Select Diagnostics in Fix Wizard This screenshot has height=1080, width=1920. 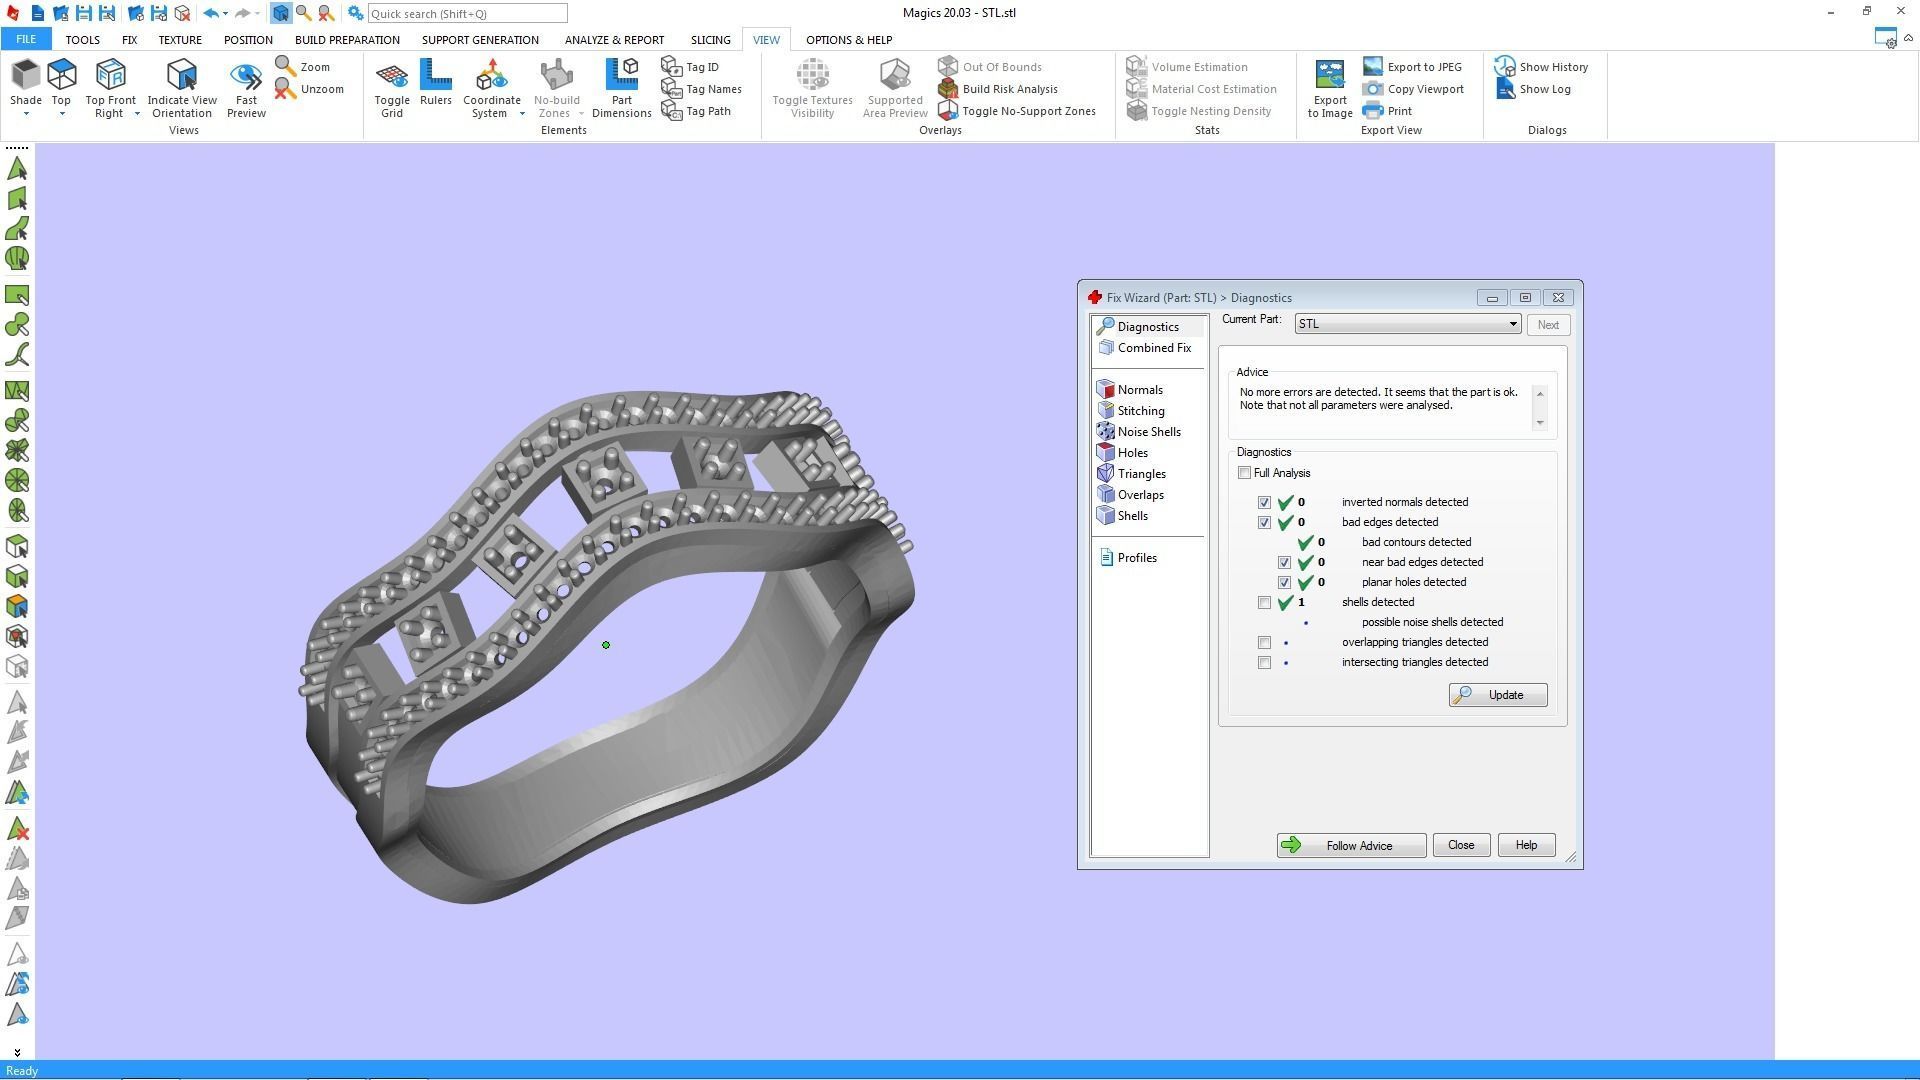click(1139, 327)
